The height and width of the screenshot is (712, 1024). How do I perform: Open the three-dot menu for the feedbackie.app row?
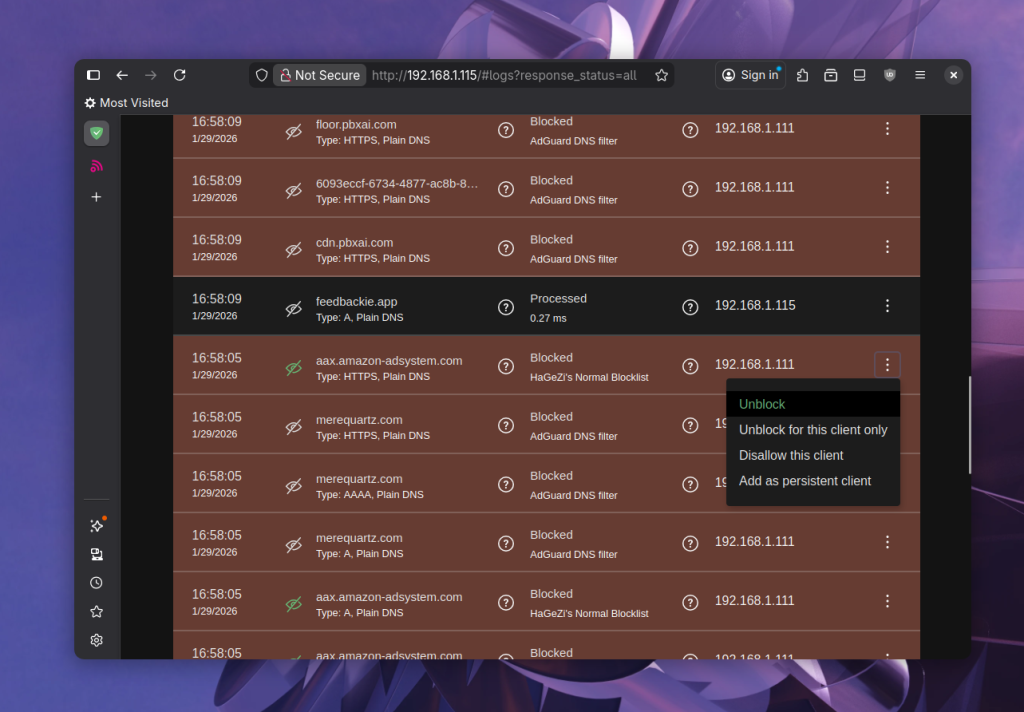point(887,306)
